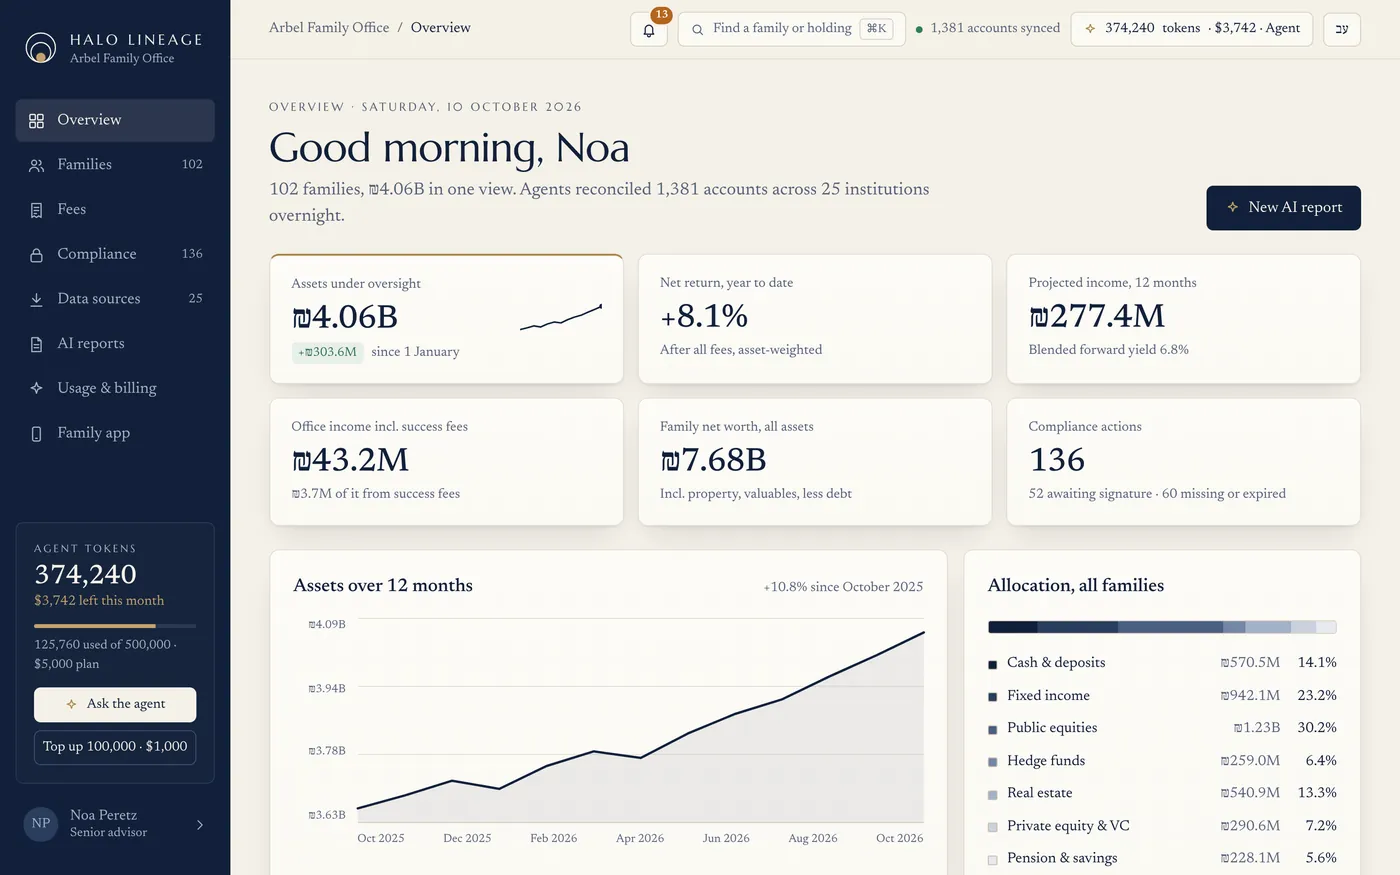The image size is (1400, 875).
Task: Click the ⌘K shortcut badge
Action: tap(876, 29)
